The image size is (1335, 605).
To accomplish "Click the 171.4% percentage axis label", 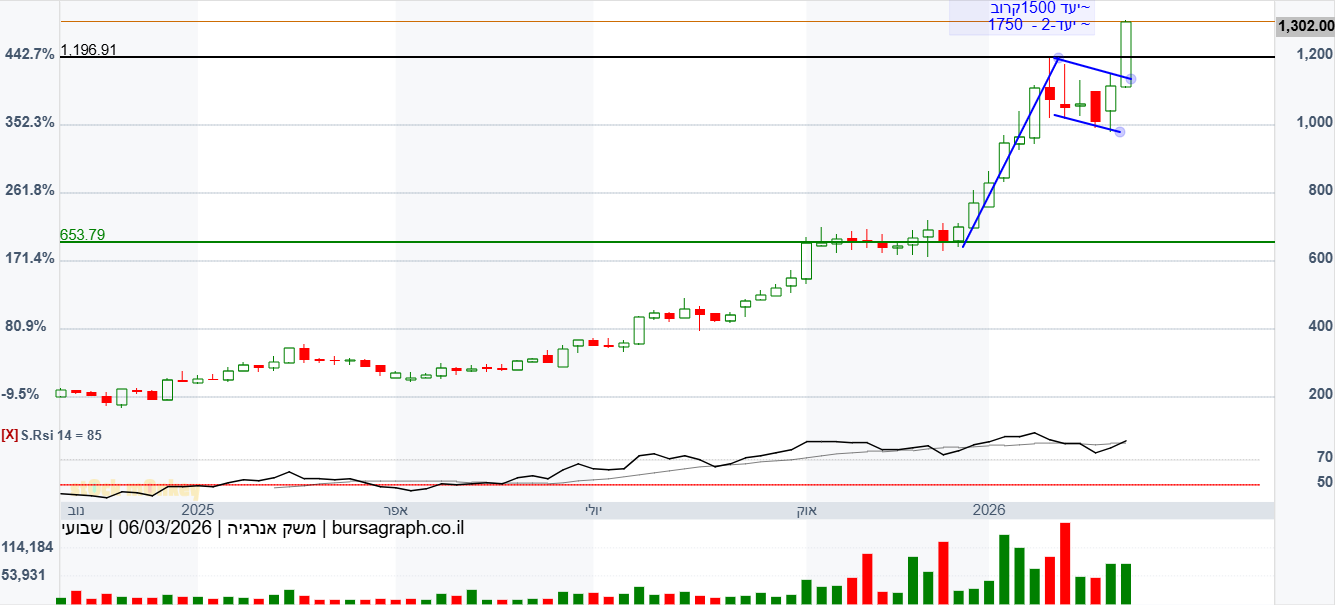I will coord(30,258).
